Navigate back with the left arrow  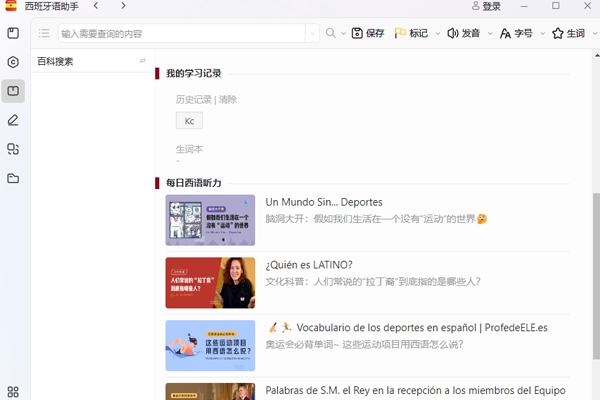coord(96,6)
